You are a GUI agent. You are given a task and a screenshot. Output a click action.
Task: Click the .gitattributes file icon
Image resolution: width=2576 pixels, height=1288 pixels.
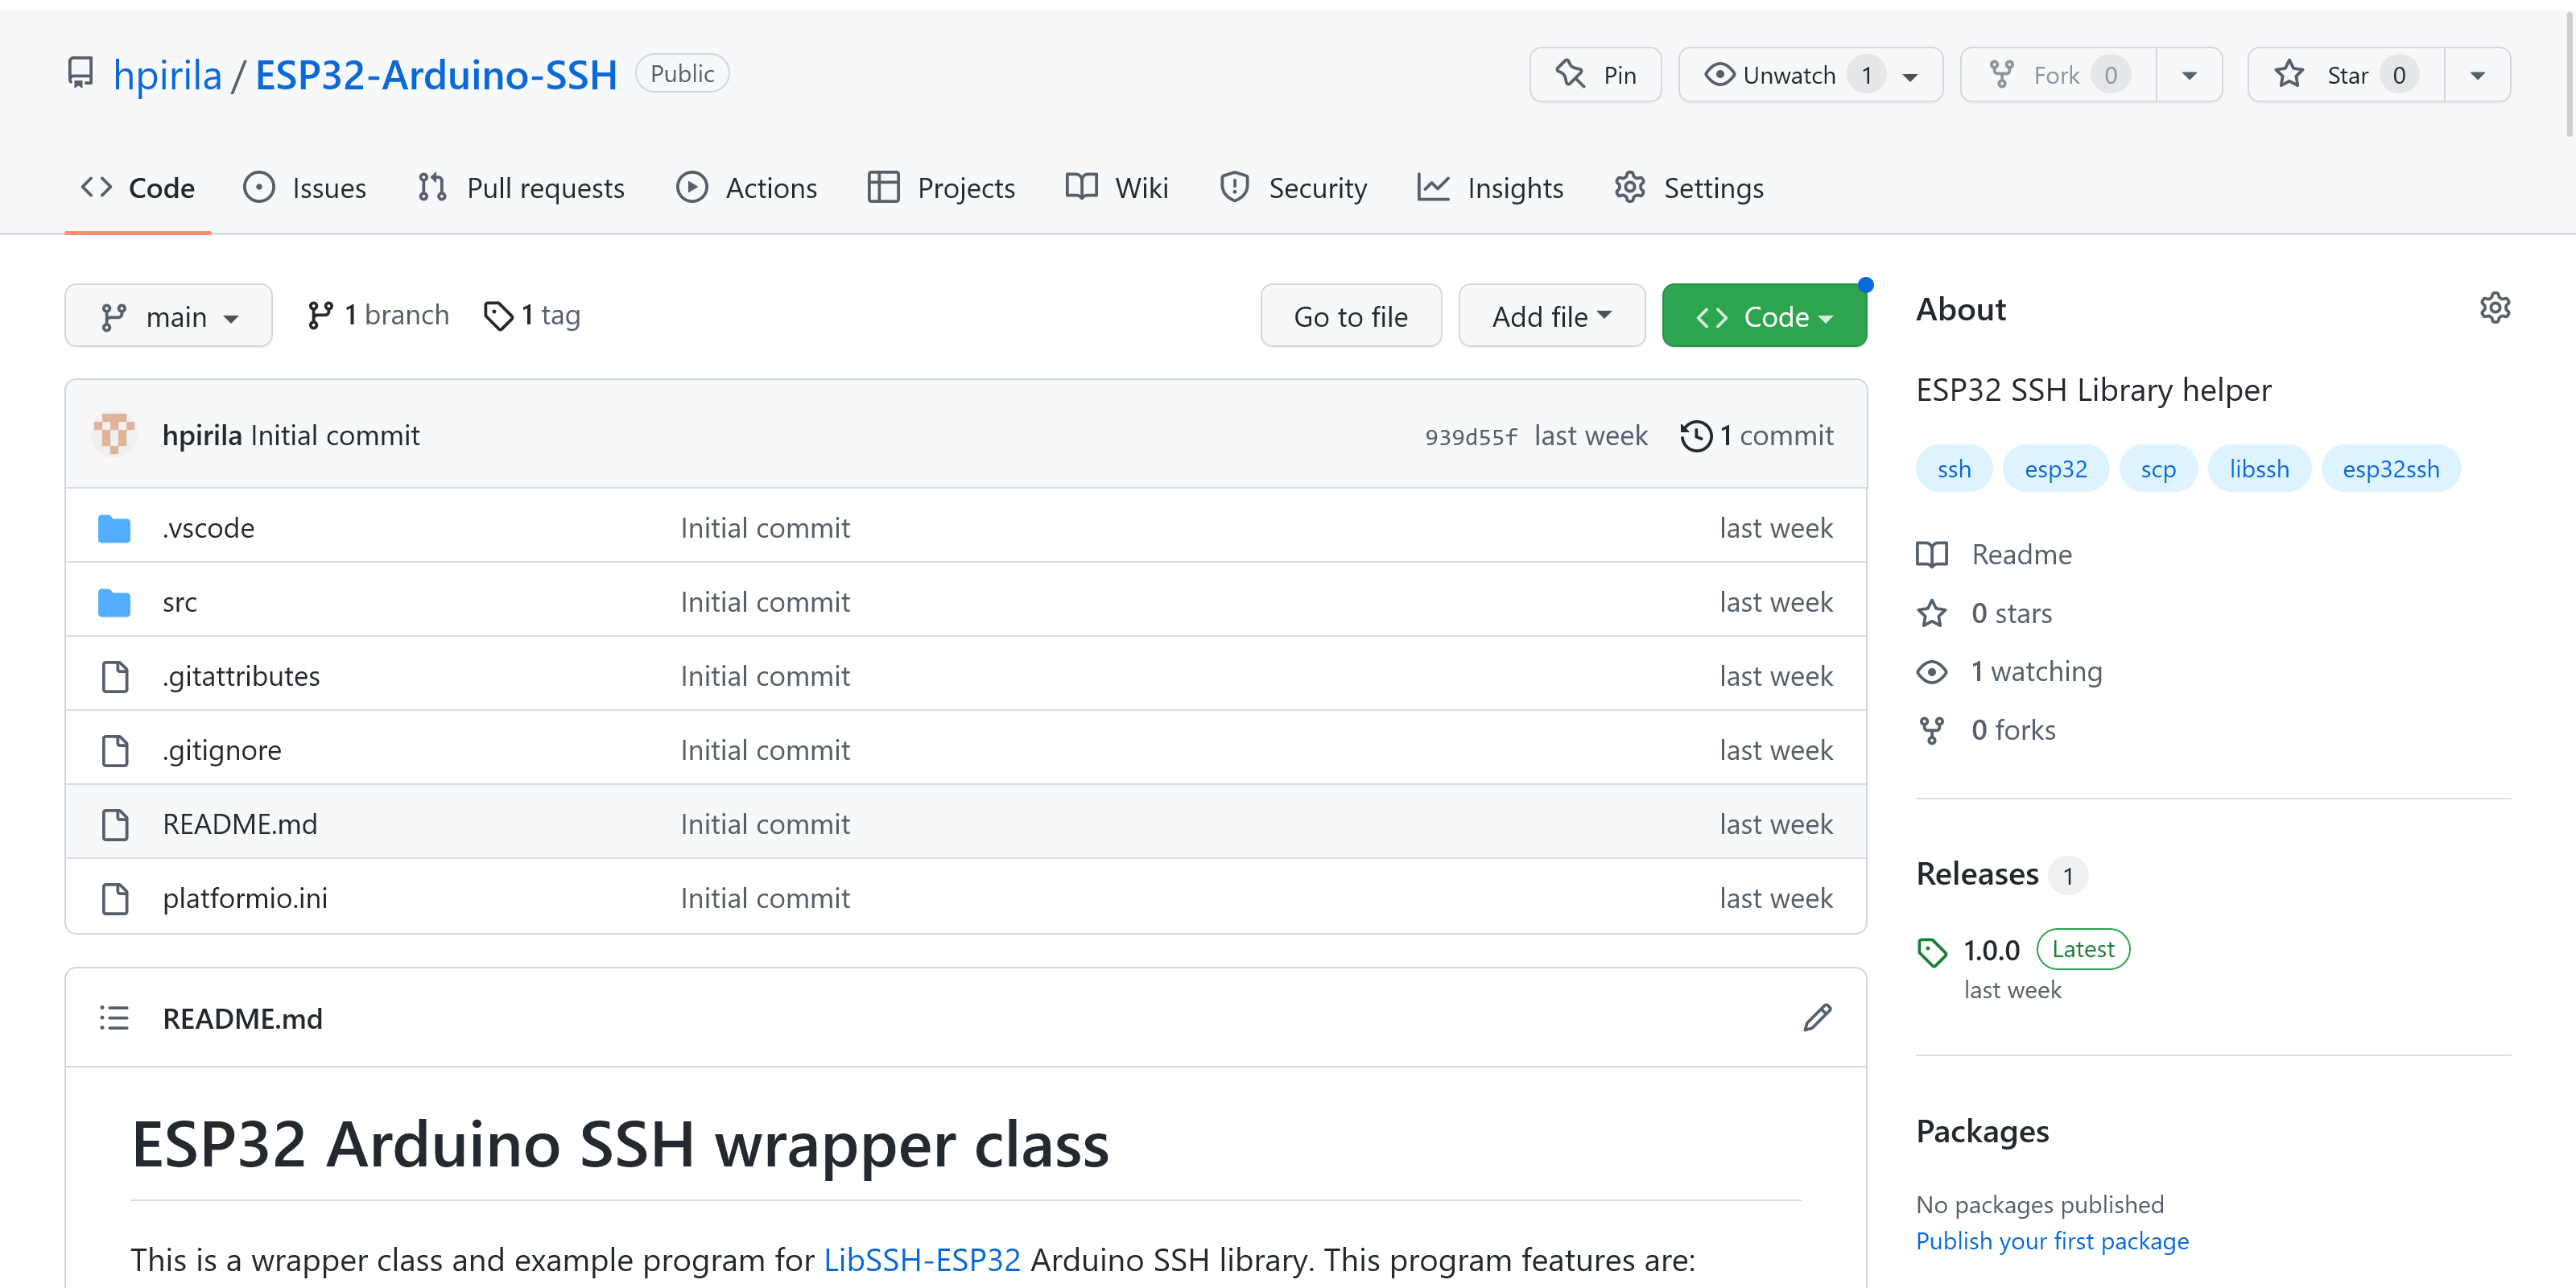115,676
